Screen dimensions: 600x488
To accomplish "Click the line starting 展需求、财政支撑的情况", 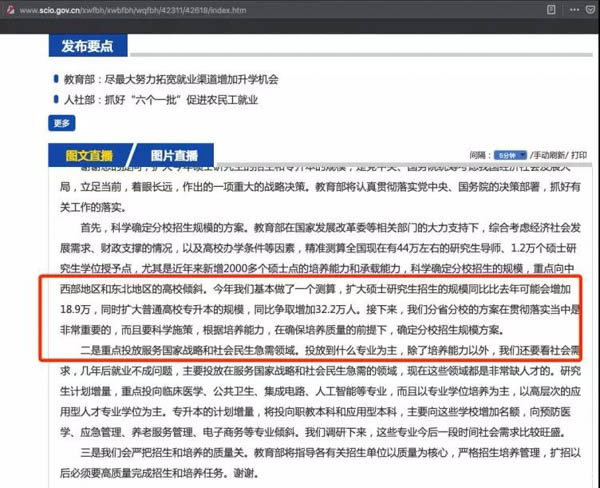I will (x=318, y=248).
